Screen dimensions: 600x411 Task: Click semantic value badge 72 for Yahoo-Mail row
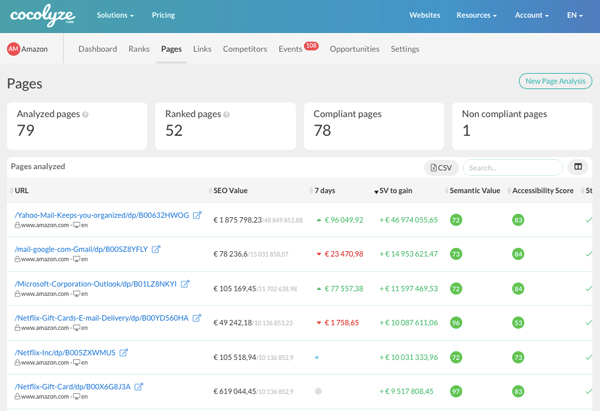(456, 220)
